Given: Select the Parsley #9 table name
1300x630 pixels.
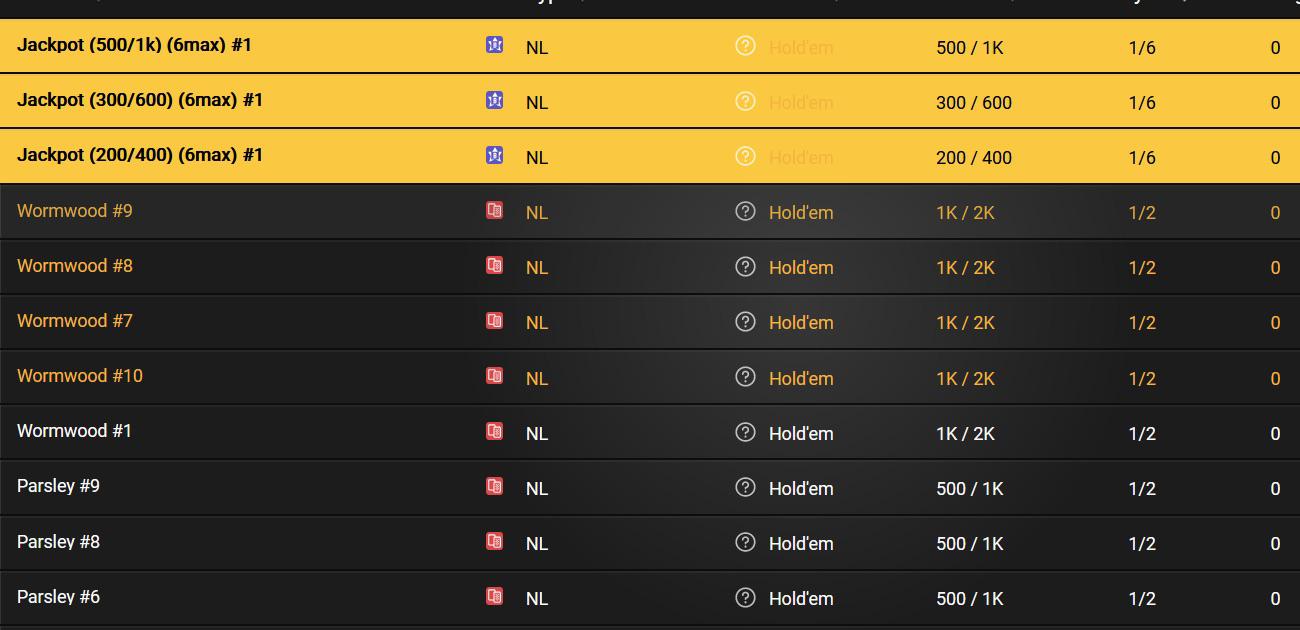Looking at the screenshot, I should (x=58, y=488).
